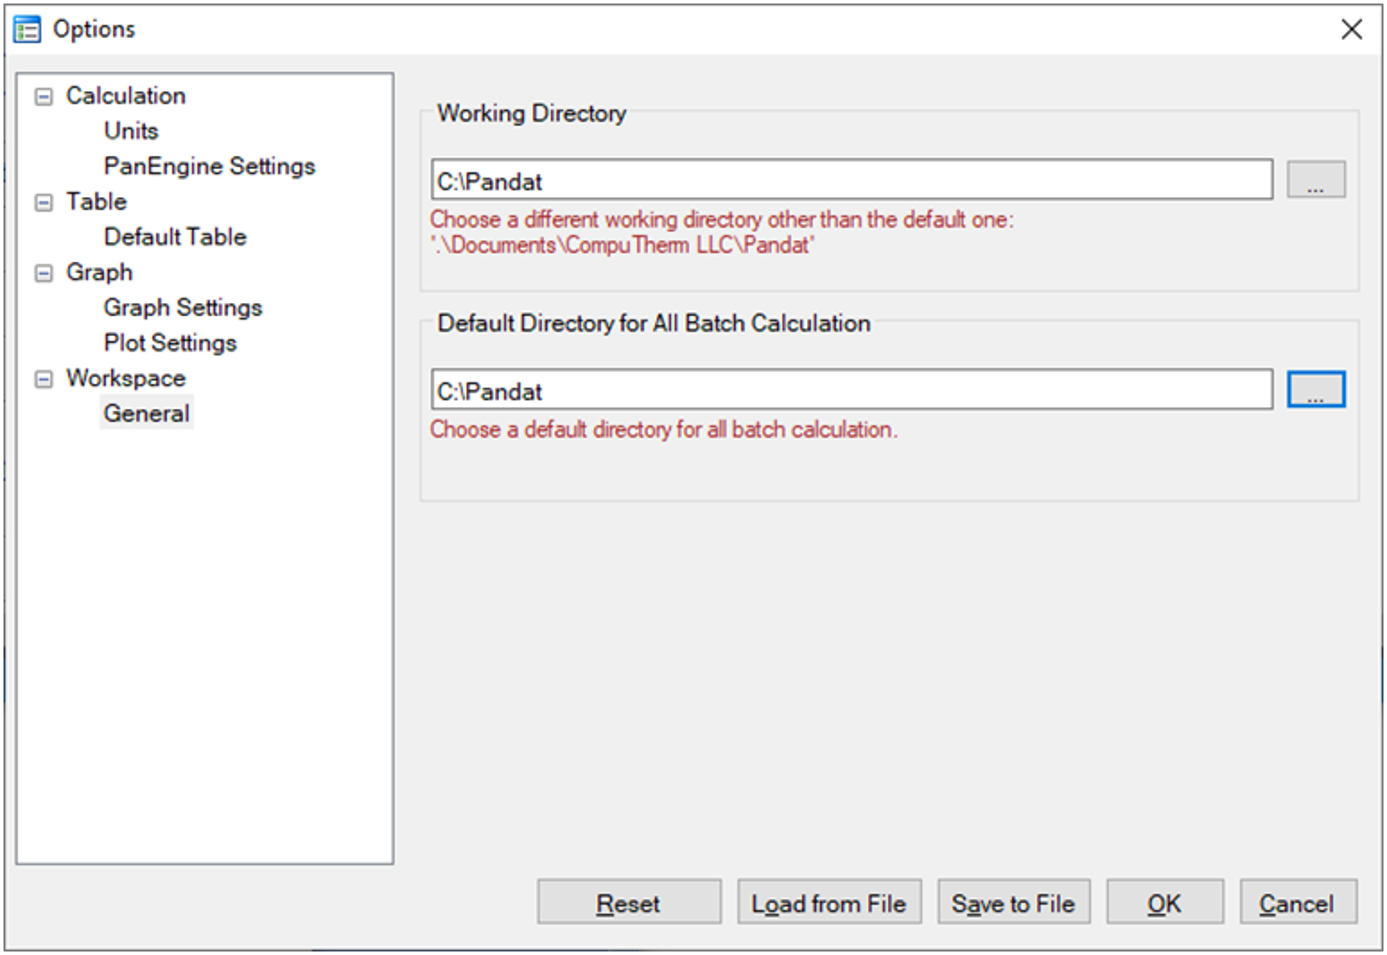Click Load from File button
This screenshot has height=955, width=1387.
point(829,903)
